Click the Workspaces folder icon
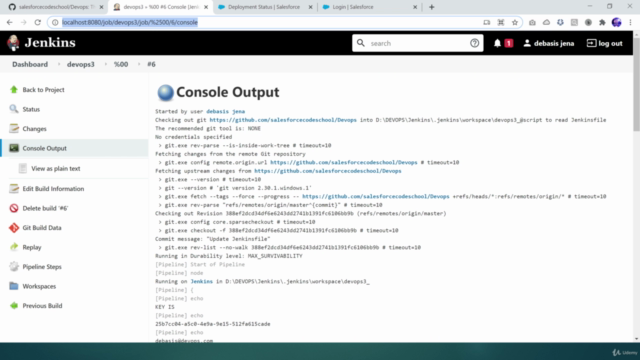The width and height of the screenshot is (640, 360). tap(14, 286)
